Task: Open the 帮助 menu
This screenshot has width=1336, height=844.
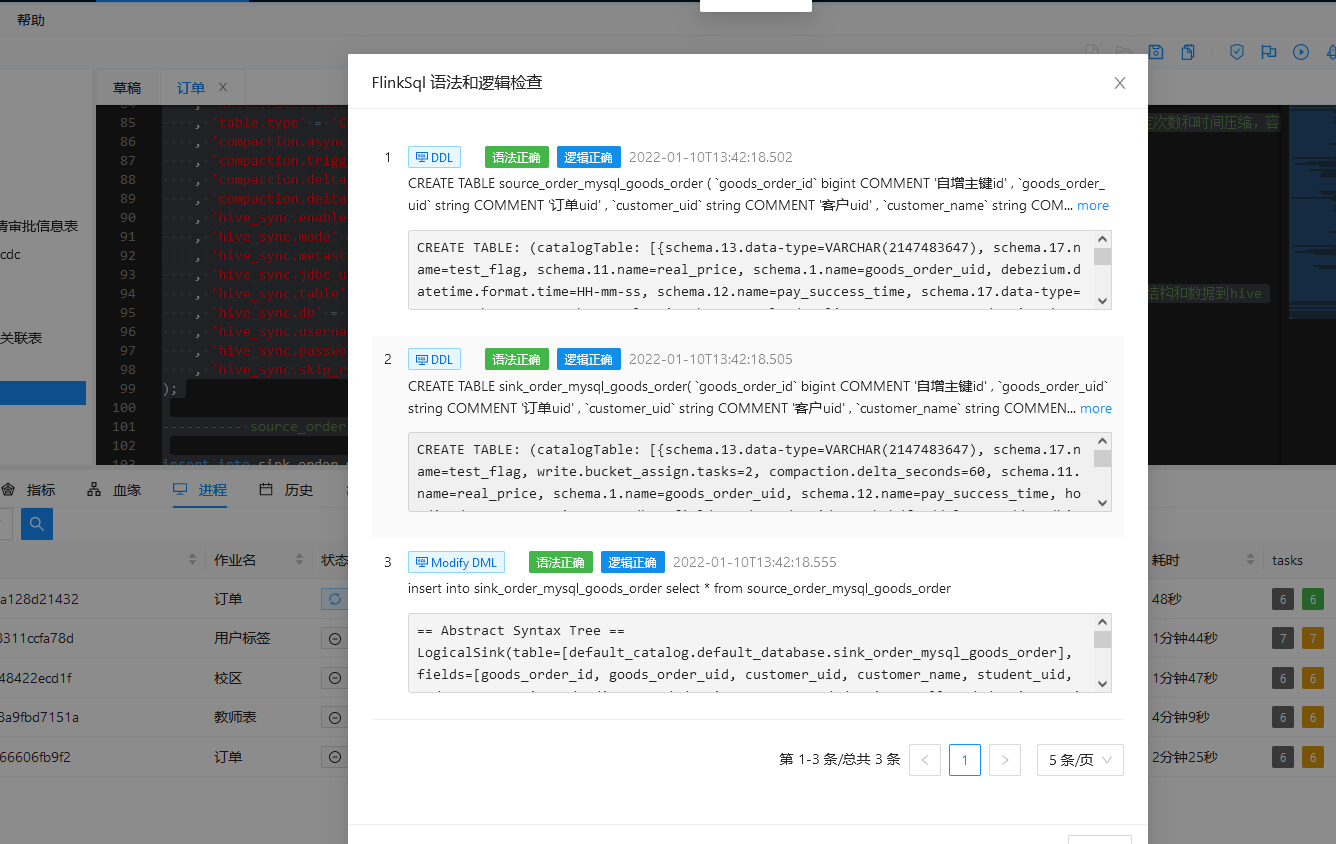Action: point(31,20)
